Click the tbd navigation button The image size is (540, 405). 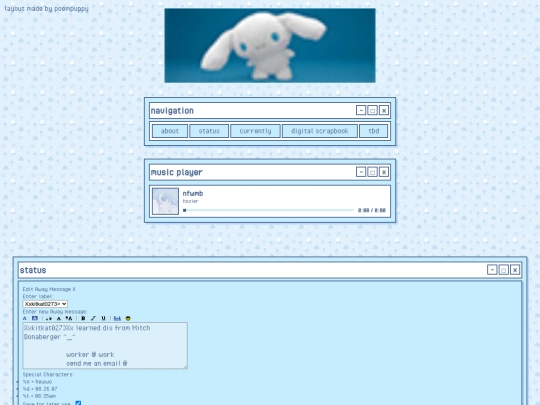[374, 131]
